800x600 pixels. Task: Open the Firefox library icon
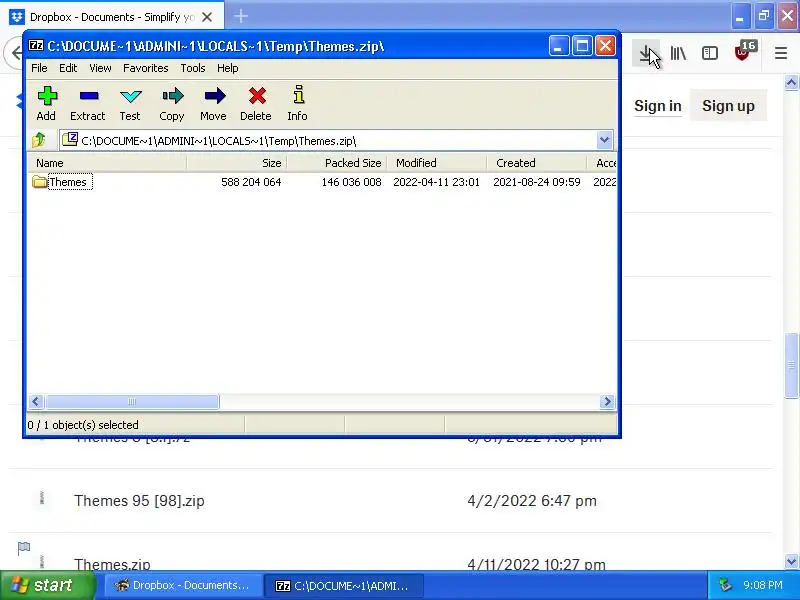(x=678, y=53)
